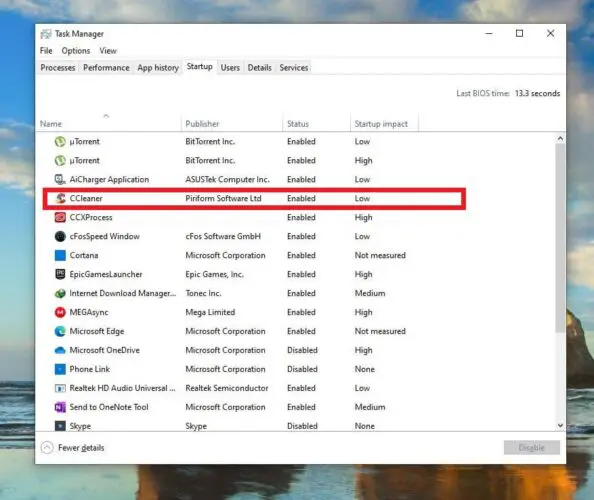The image size is (594, 500).
Task: Switch to the Users tab
Action: tap(230, 68)
